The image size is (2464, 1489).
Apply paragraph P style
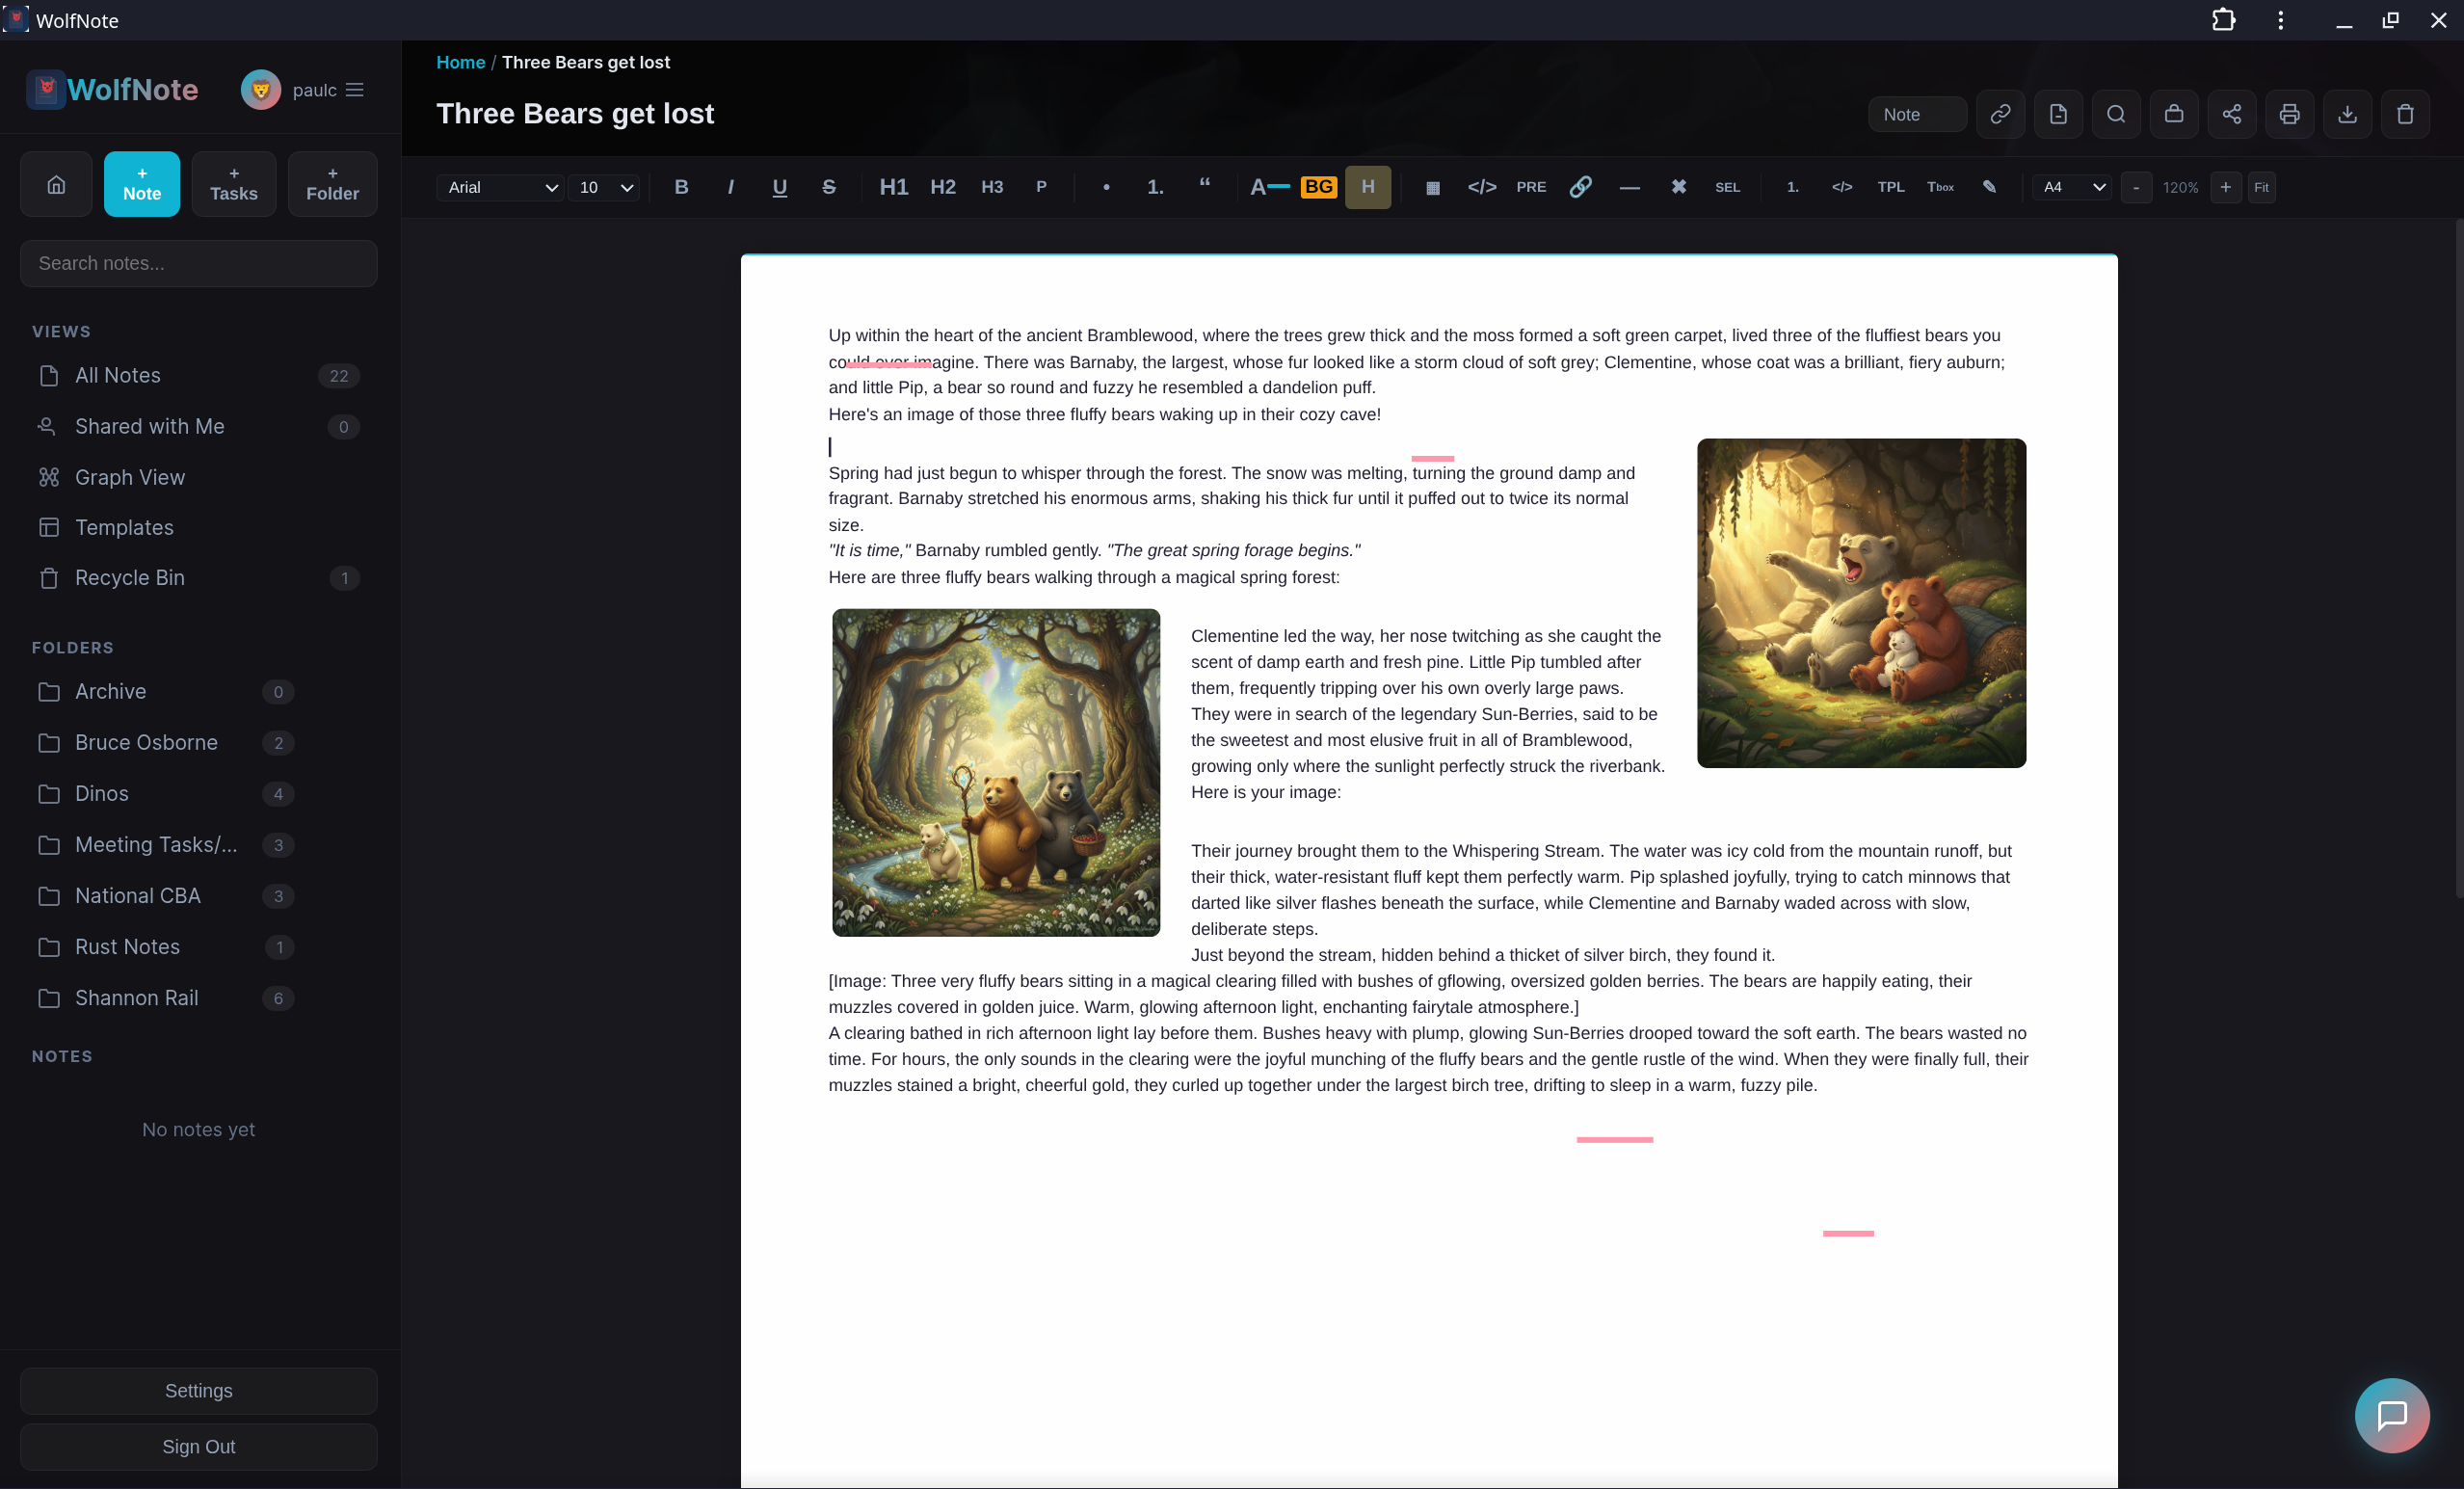coord(1040,187)
